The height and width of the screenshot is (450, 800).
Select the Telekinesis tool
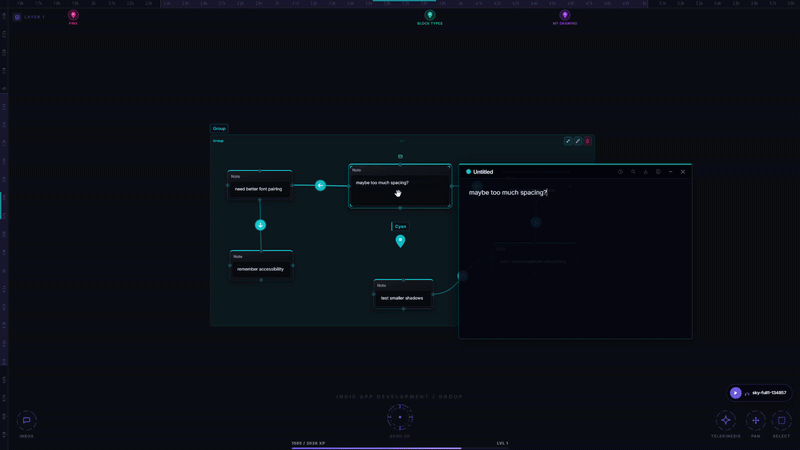[x=726, y=420]
